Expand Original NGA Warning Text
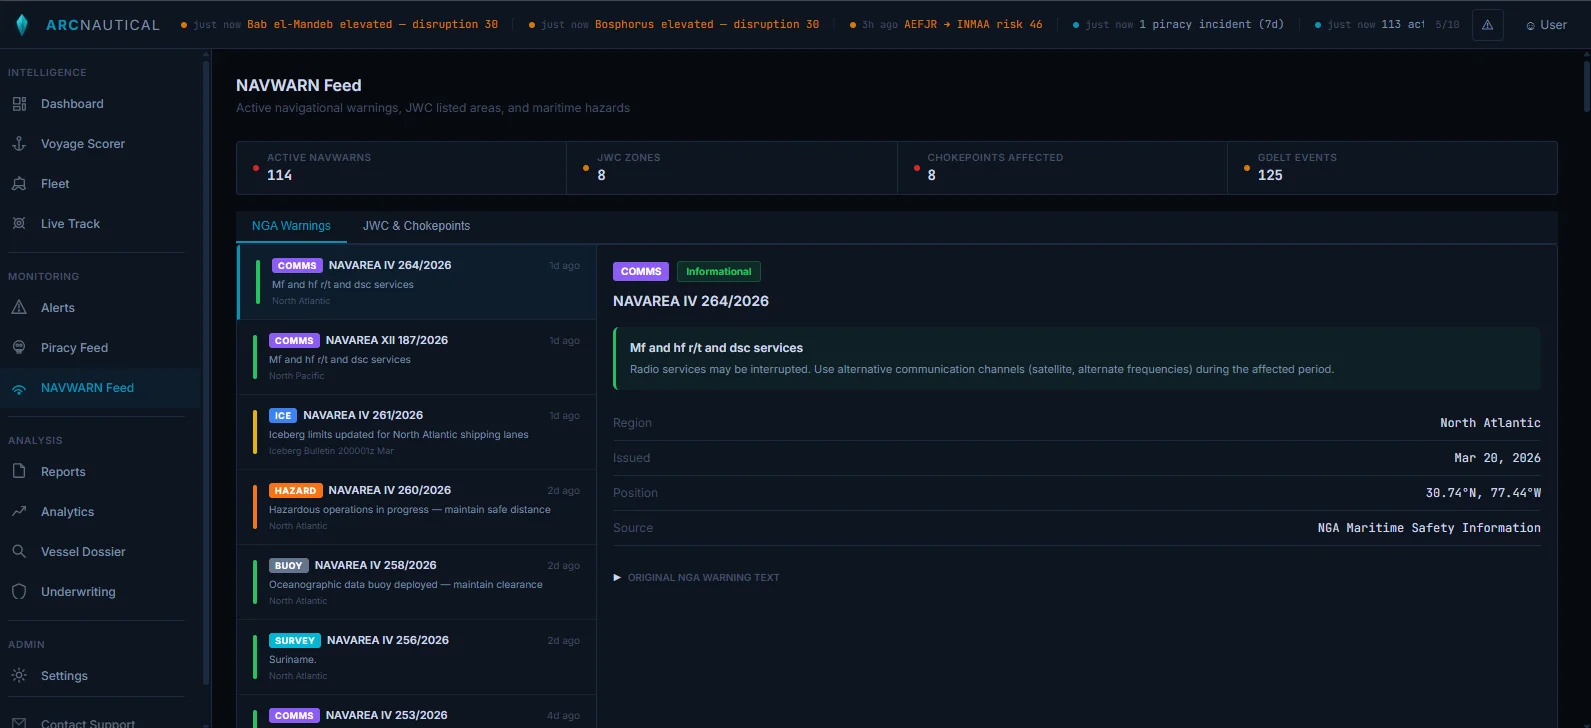Screen dimensions: 1591x728 coord(696,578)
